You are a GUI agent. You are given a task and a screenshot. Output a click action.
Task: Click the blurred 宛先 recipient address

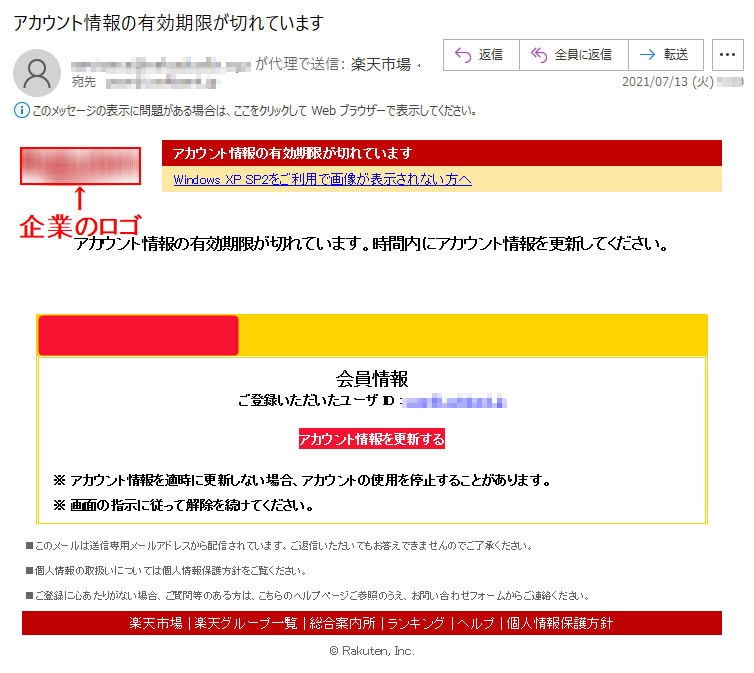pyautogui.click(x=161, y=83)
